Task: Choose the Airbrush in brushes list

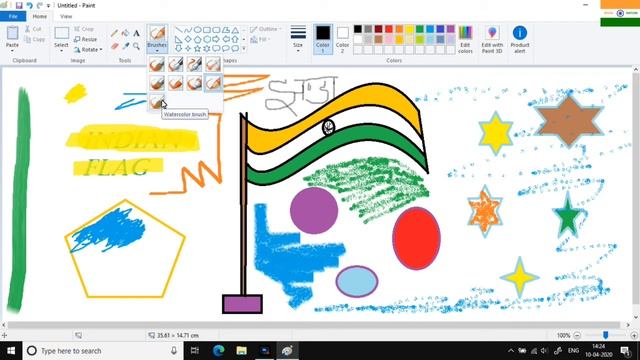Action: coord(213,64)
